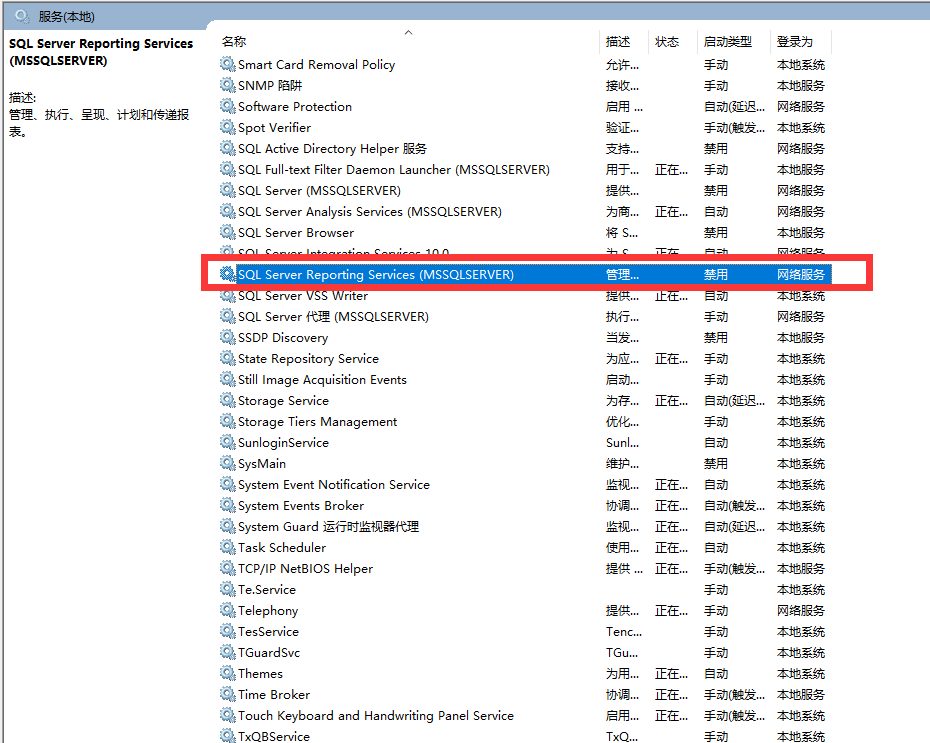Click the State Repository Service gear icon
Image resolution: width=930 pixels, height=743 pixels.
(x=228, y=358)
